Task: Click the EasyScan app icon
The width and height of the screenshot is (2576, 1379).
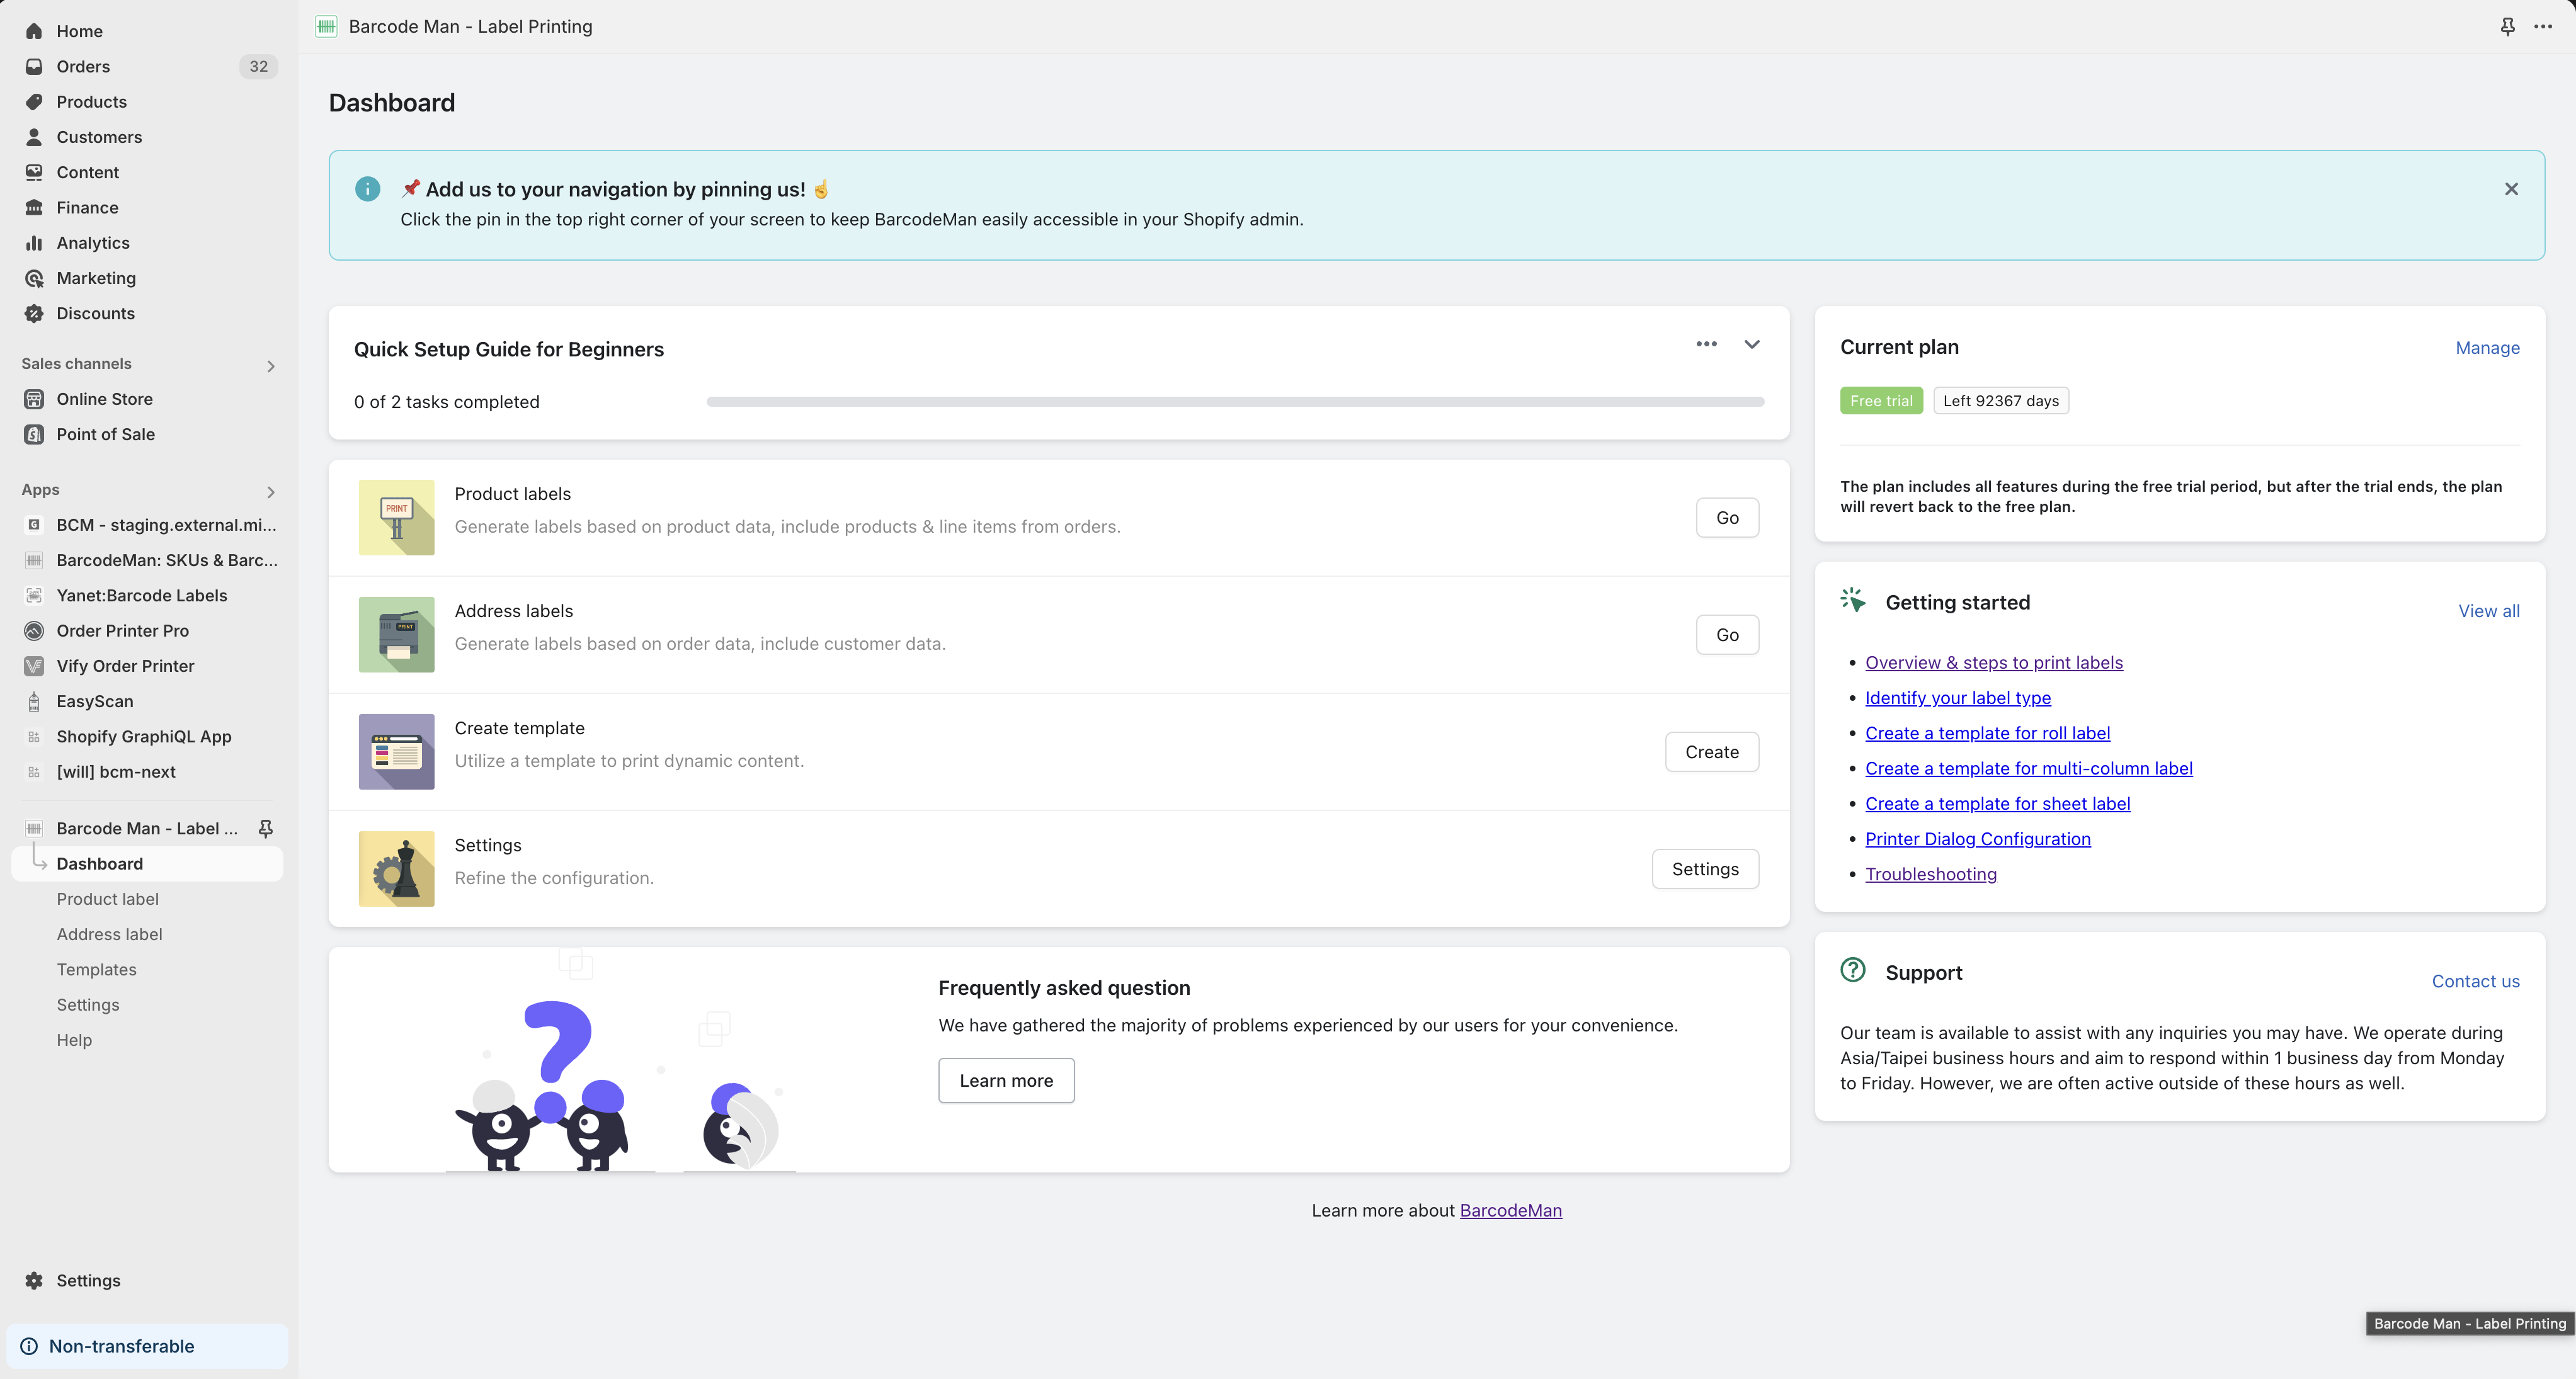Action: point(34,701)
